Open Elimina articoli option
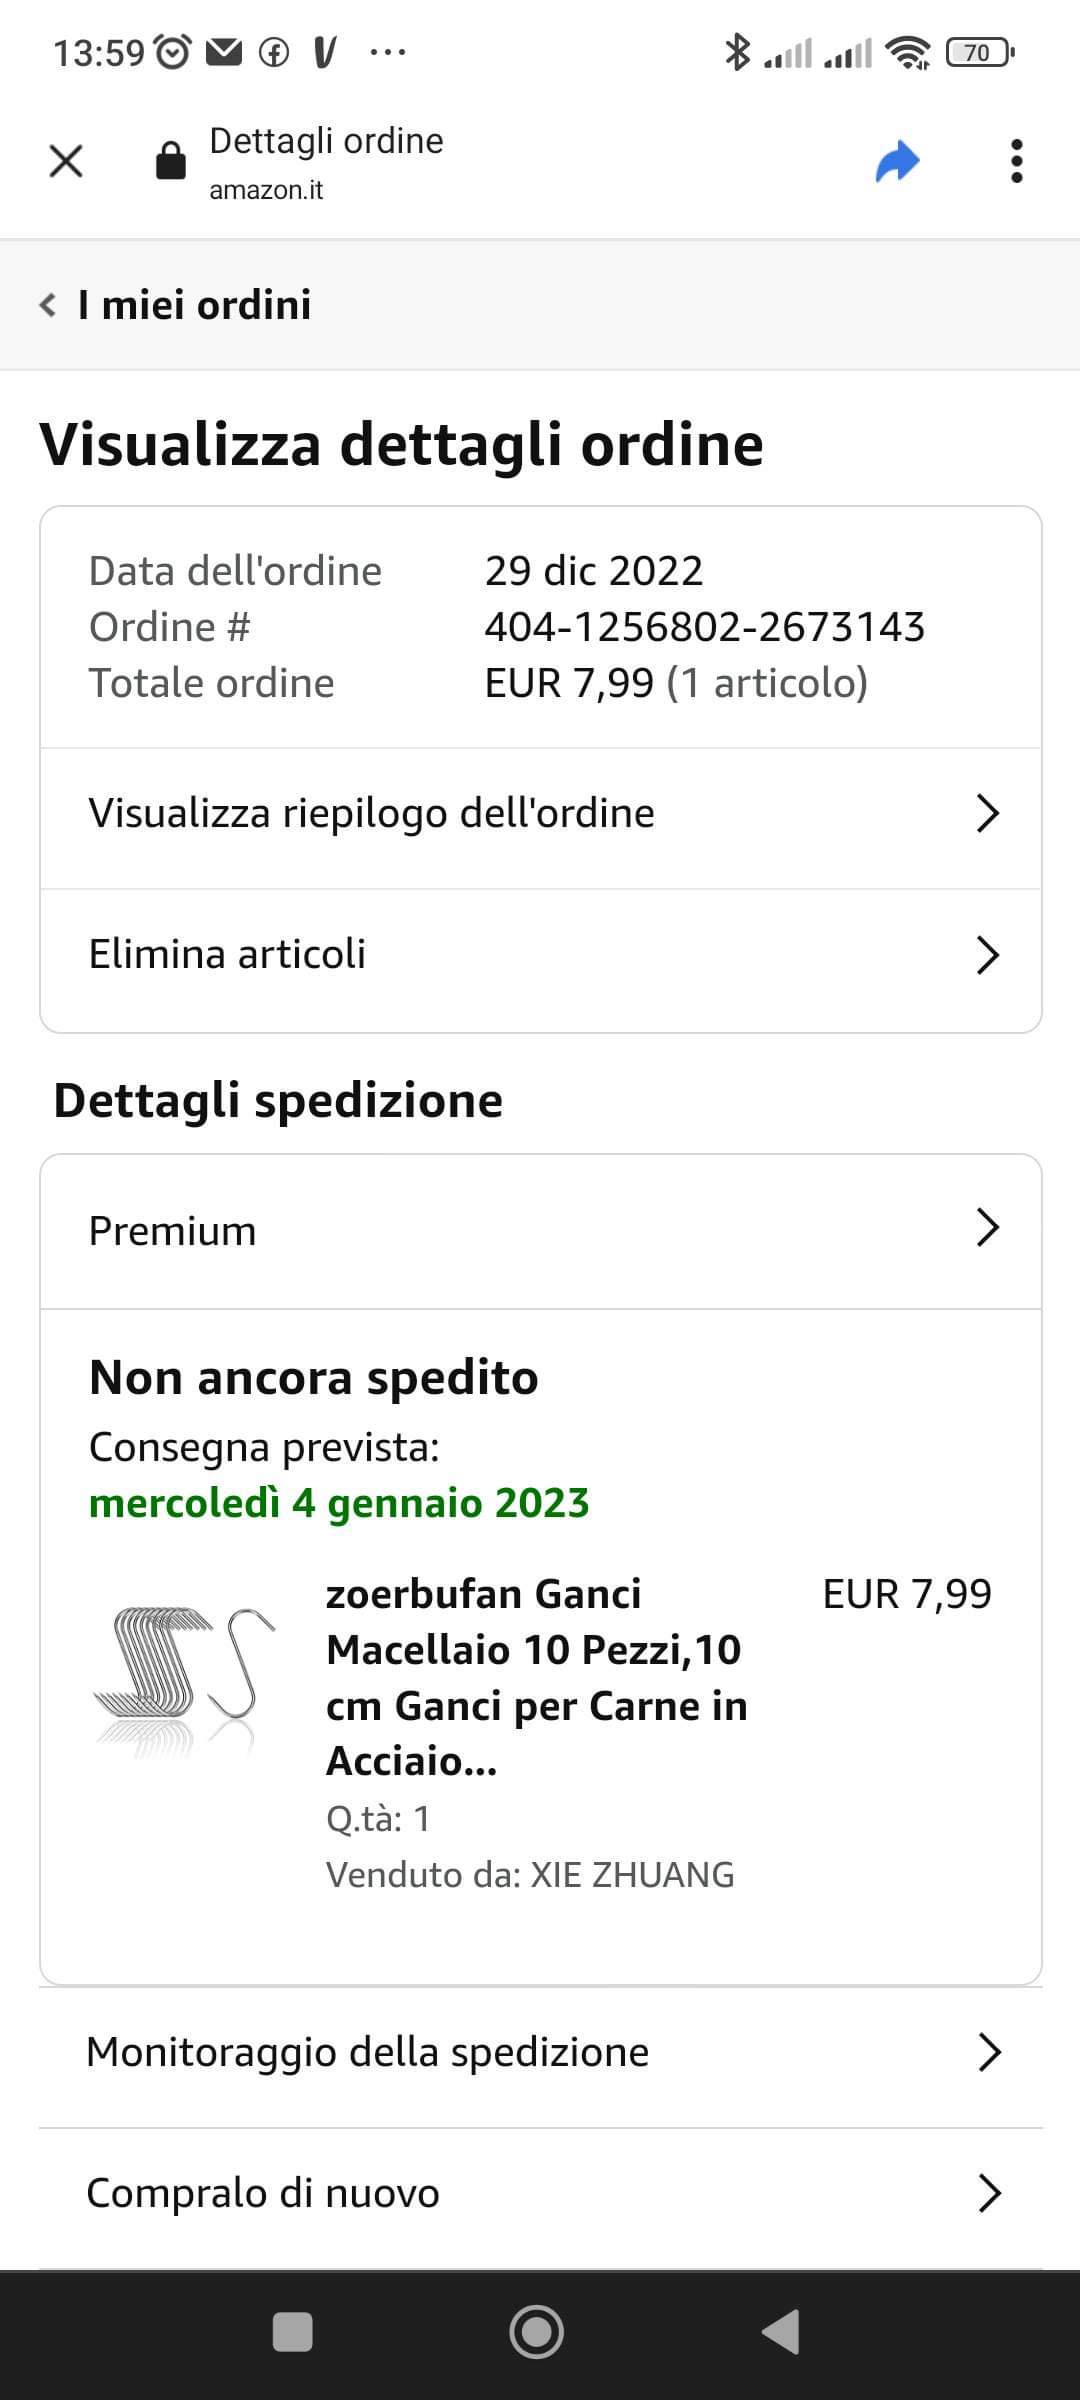The width and height of the screenshot is (1080, 2400). [540, 955]
